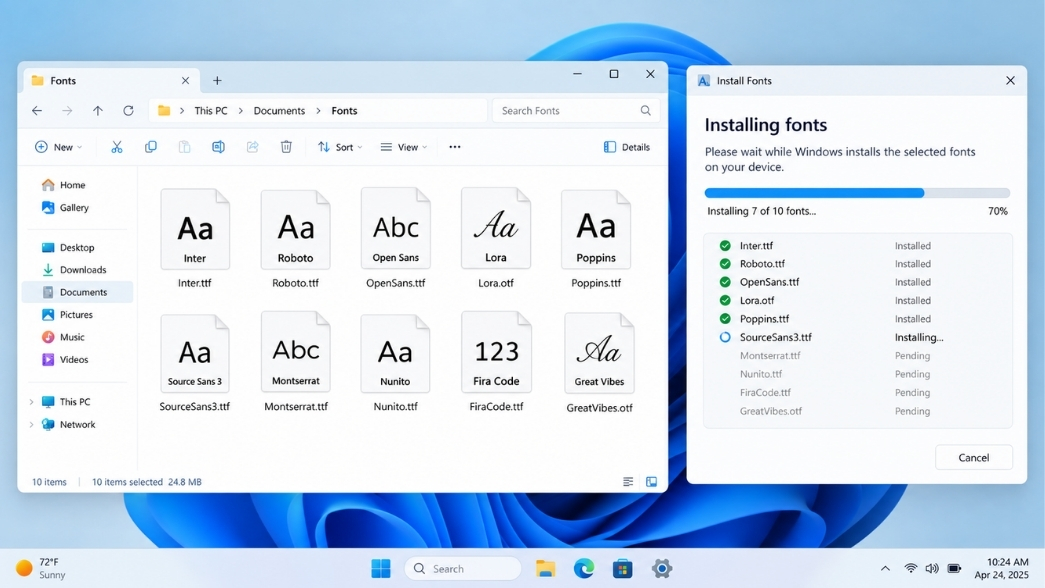Viewport: 1045px width, 588px height.
Task: Click the Copy icon in toolbar
Action: click(x=151, y=147)
